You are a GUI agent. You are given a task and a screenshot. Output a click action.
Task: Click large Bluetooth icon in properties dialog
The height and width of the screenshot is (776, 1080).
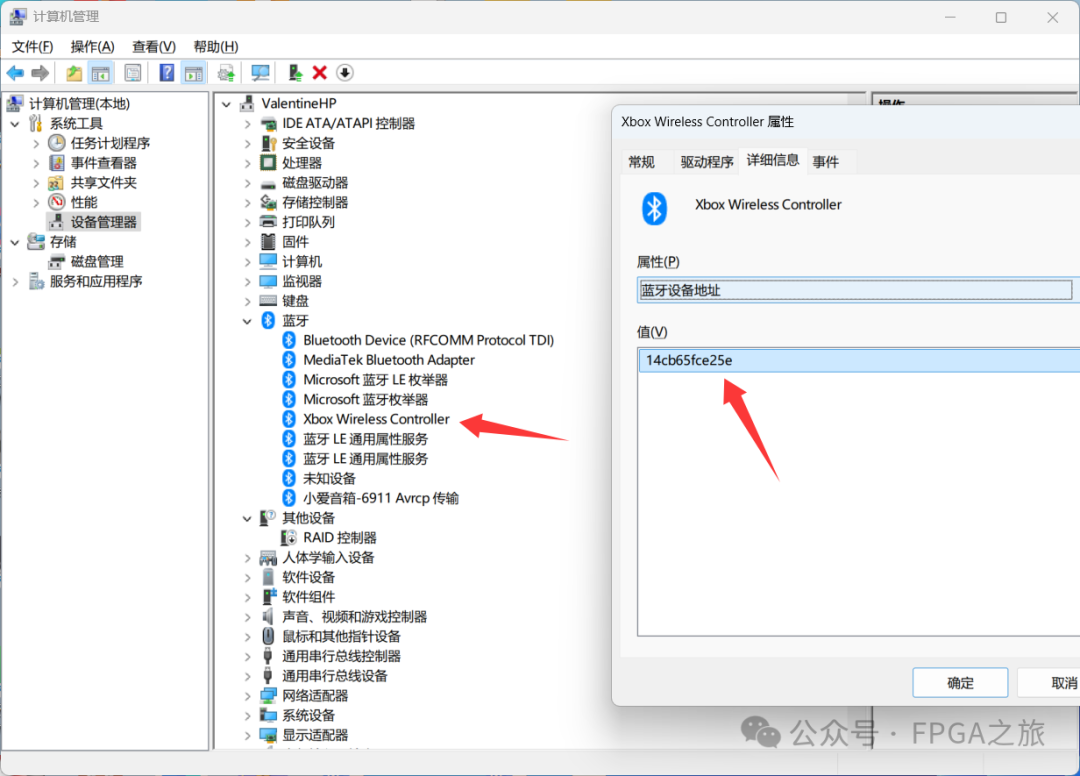(654, 208)
